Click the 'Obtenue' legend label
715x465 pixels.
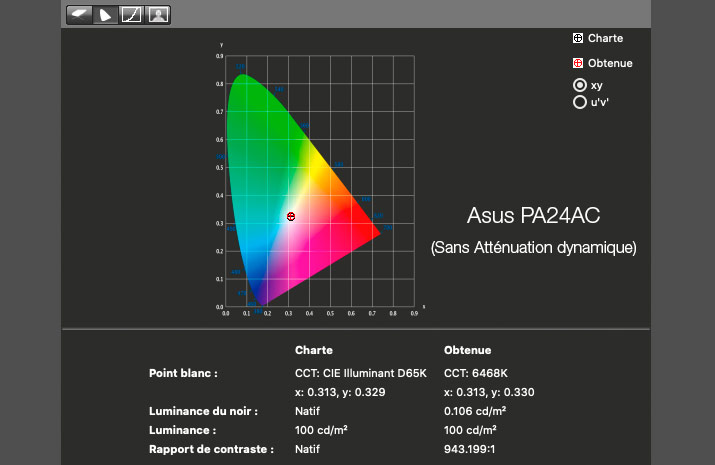pos(610,63)
